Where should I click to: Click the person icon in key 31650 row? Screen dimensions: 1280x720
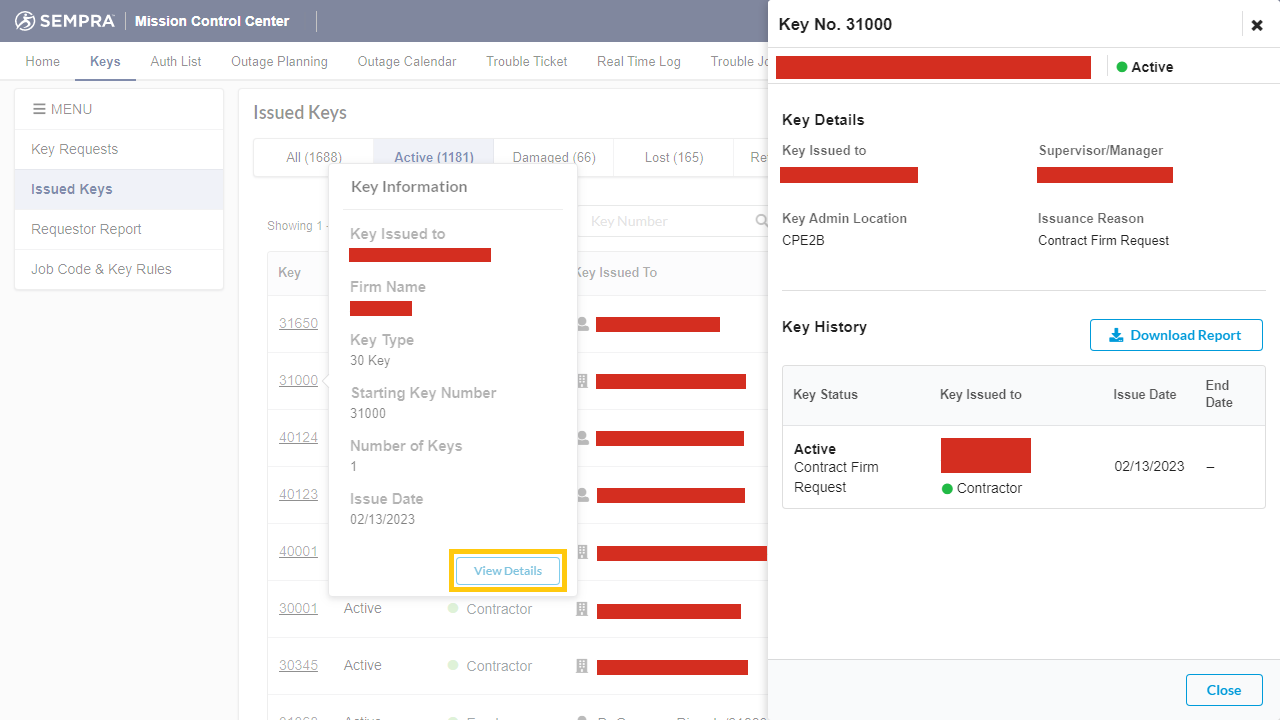click(x=582, y=324)
